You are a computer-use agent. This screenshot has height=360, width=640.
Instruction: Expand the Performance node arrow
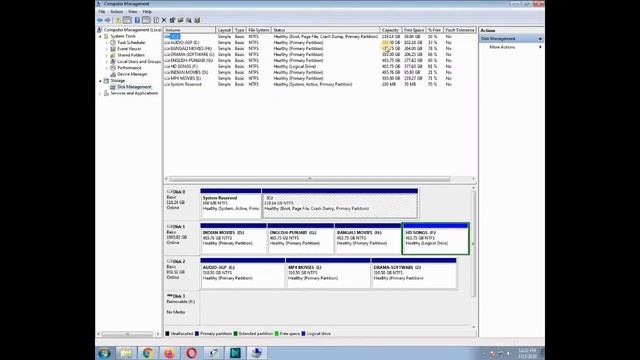pyautogui.click(x=107, y=68)
